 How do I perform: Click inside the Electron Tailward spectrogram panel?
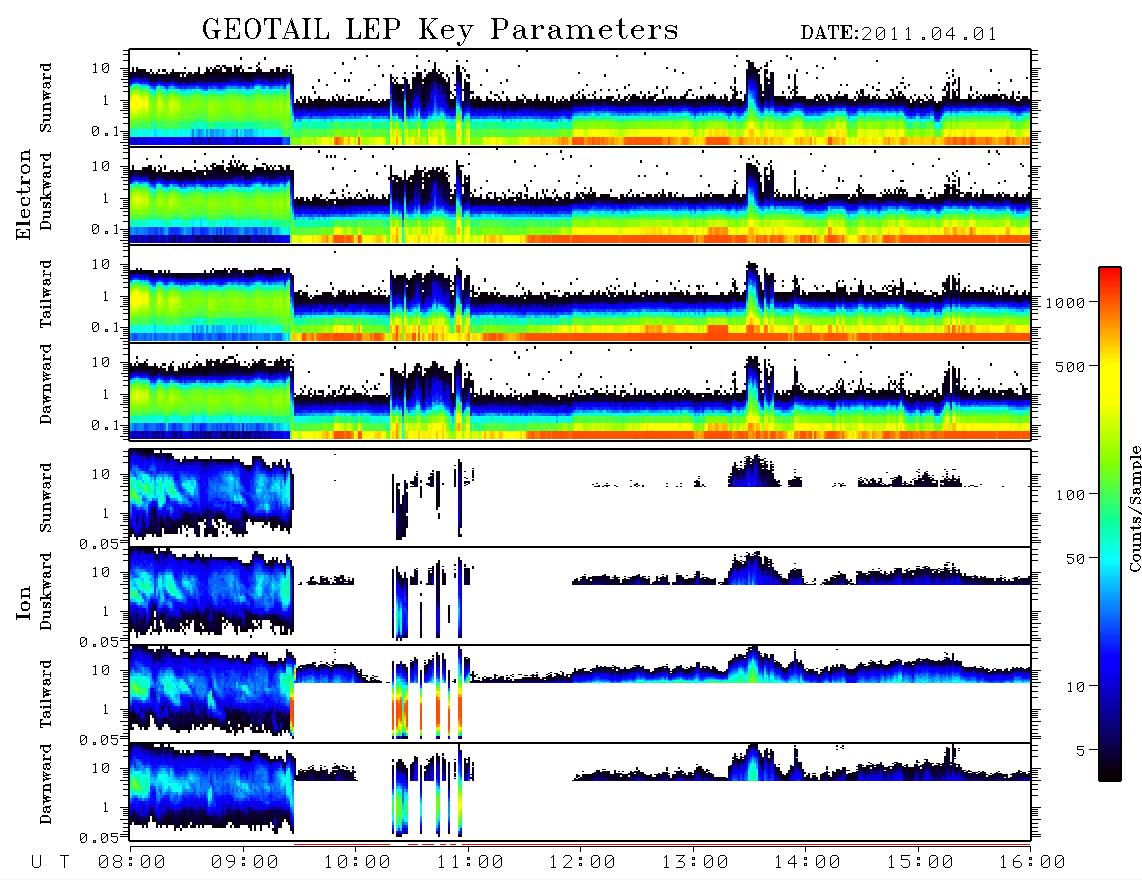coord(580,294)
